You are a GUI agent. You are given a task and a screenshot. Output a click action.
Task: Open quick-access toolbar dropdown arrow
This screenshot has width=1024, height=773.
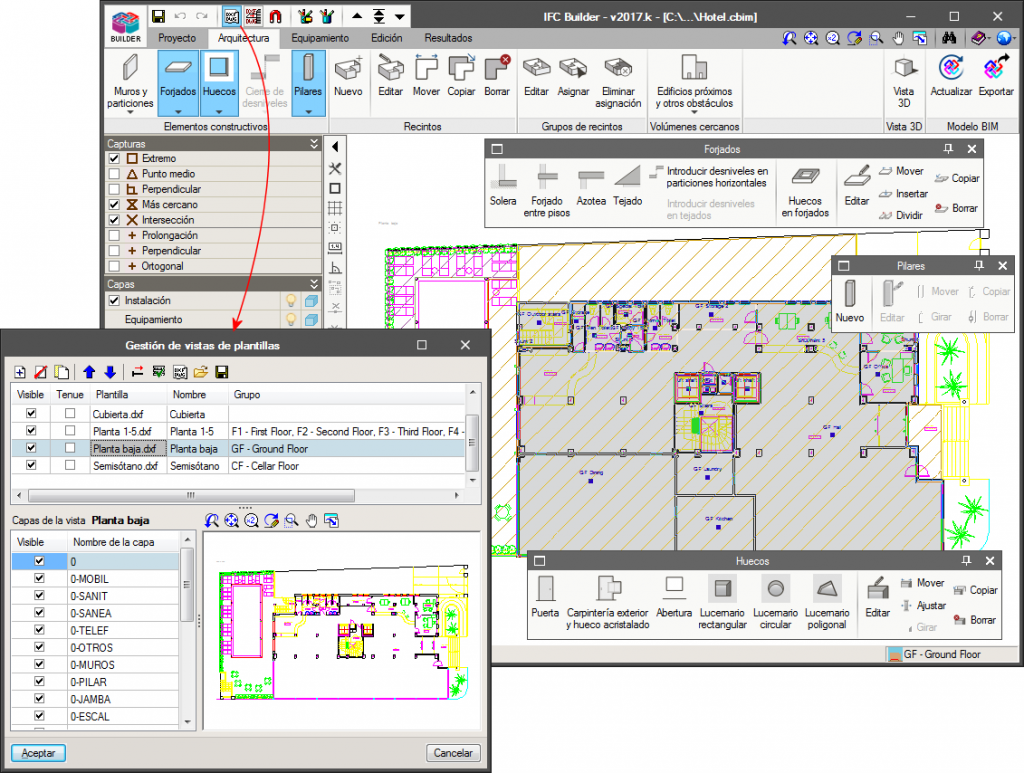pos(400,16)
